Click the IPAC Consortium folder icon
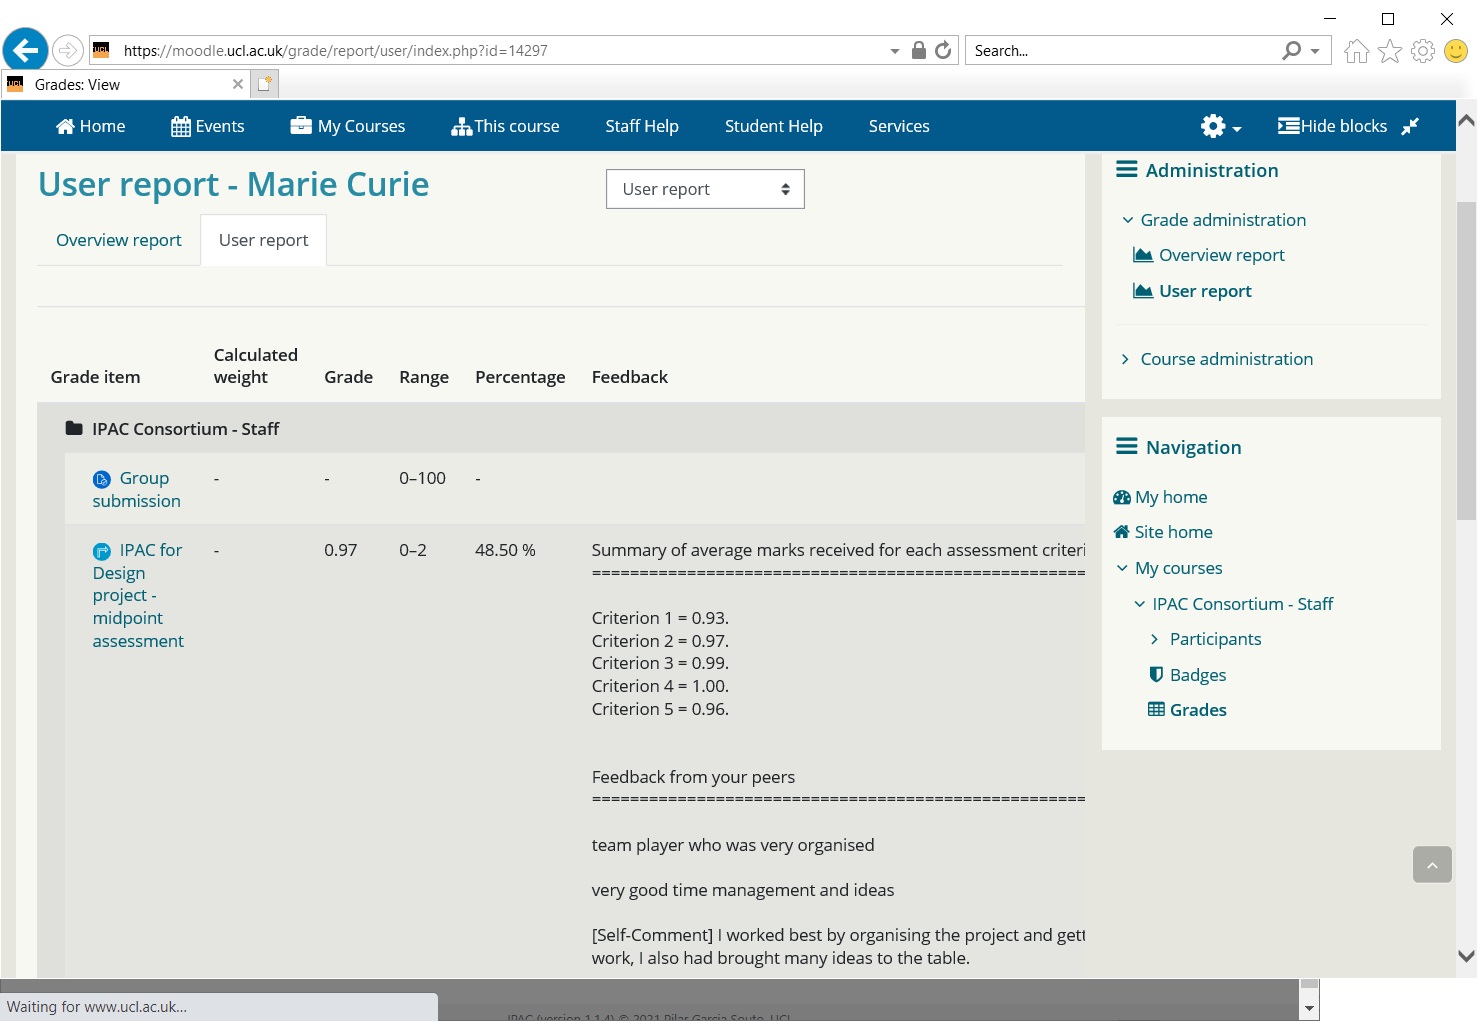Screen dimensions: 1478x1021 coord(74,428)
